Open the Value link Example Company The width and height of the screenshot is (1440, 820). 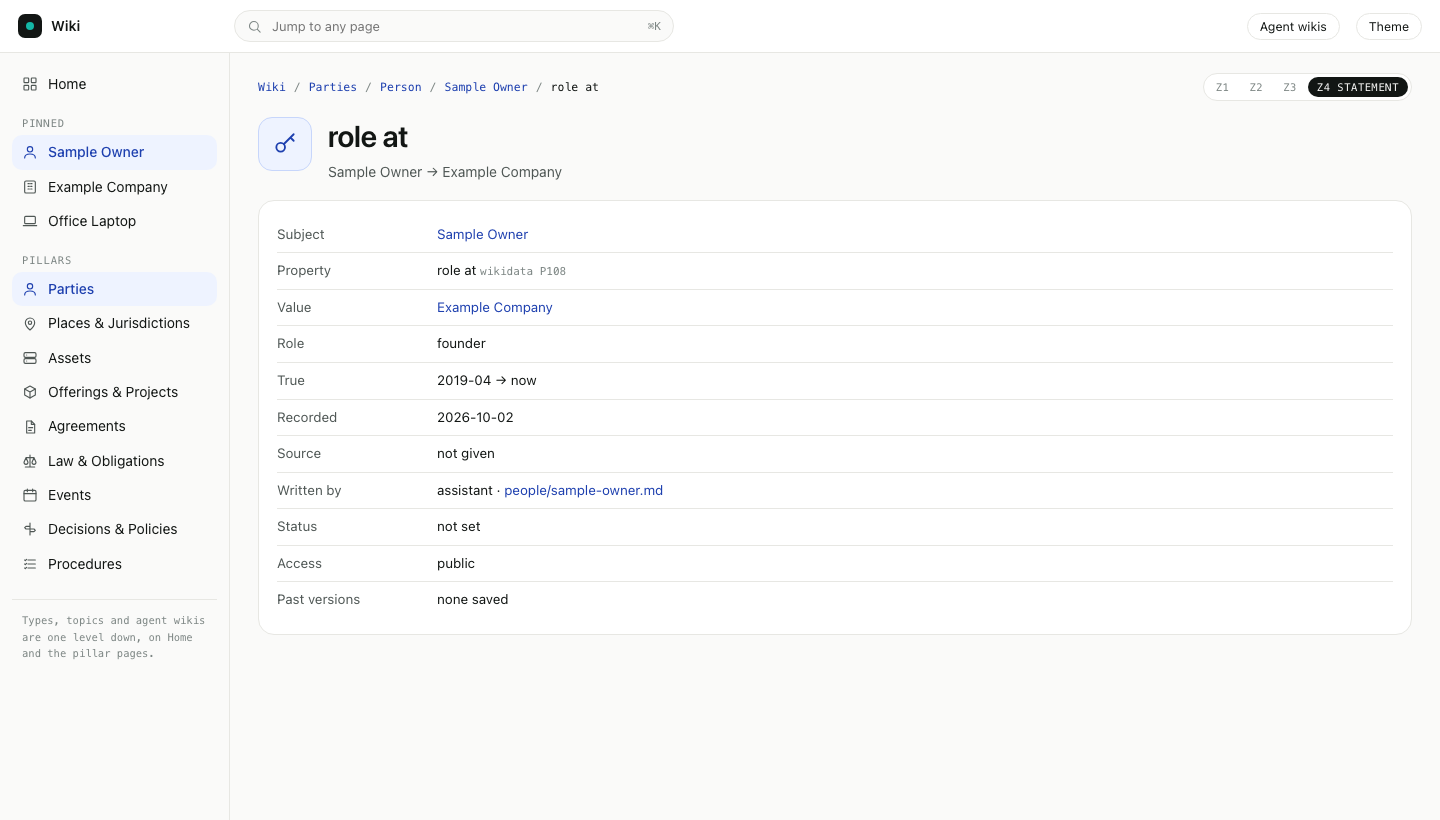[495, 307]
